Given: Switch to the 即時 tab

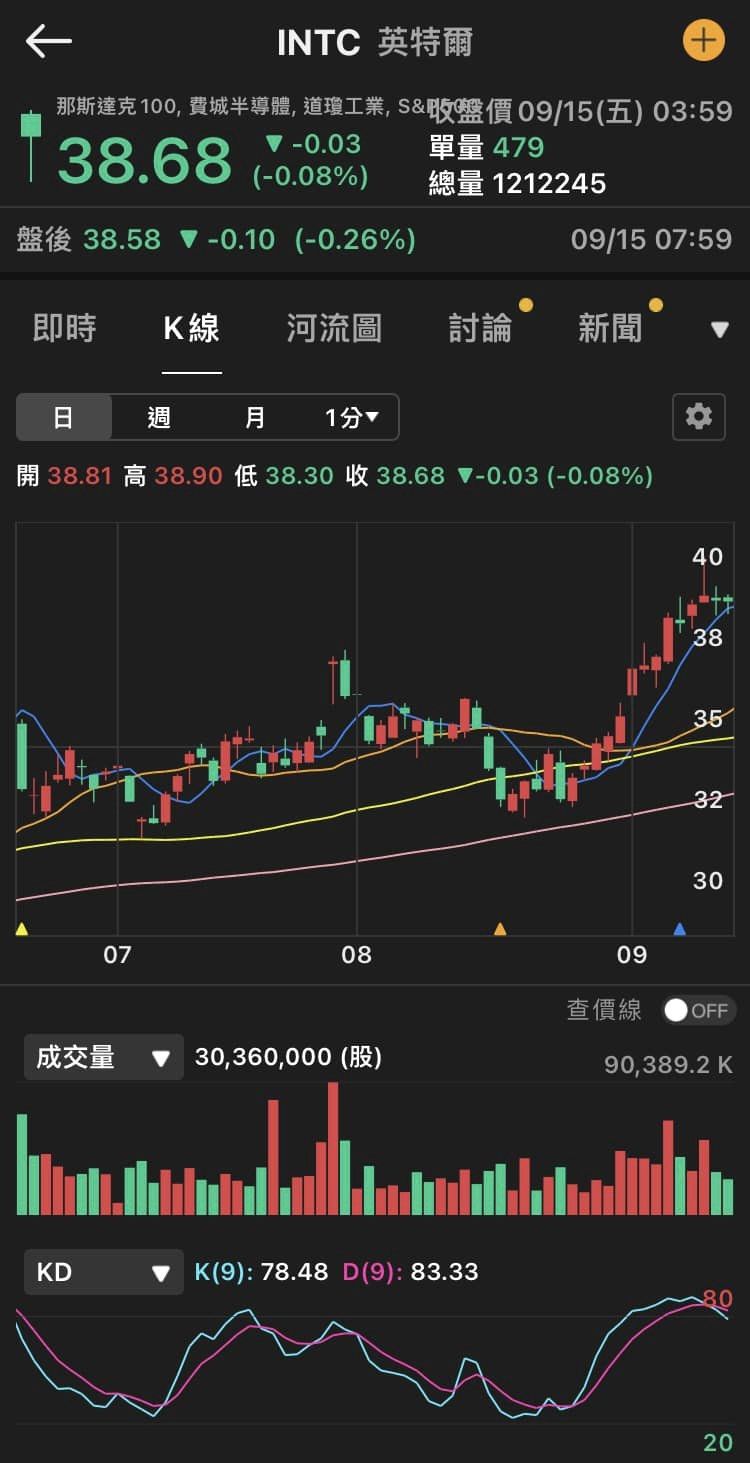Looking at the screenshot, I should pyautogui.click(x=65, y=328).
